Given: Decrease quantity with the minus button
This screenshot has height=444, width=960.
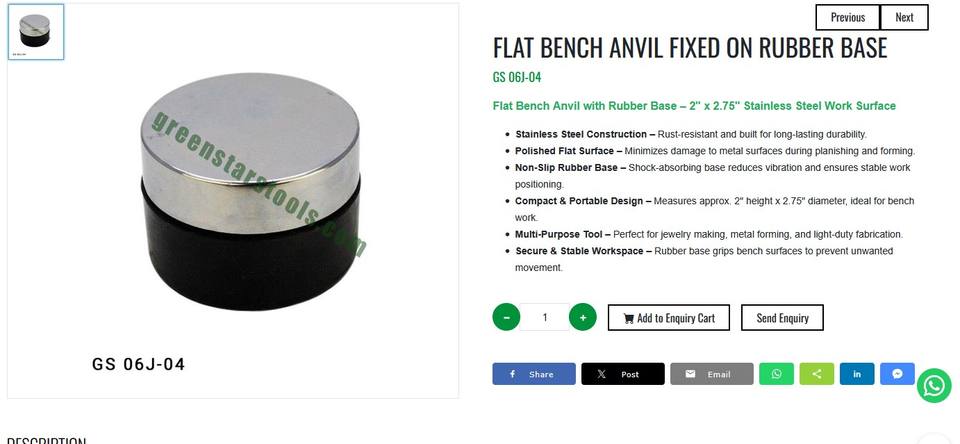Looking at the screenshot, I should pyautogui.click(x=506, y=317).
